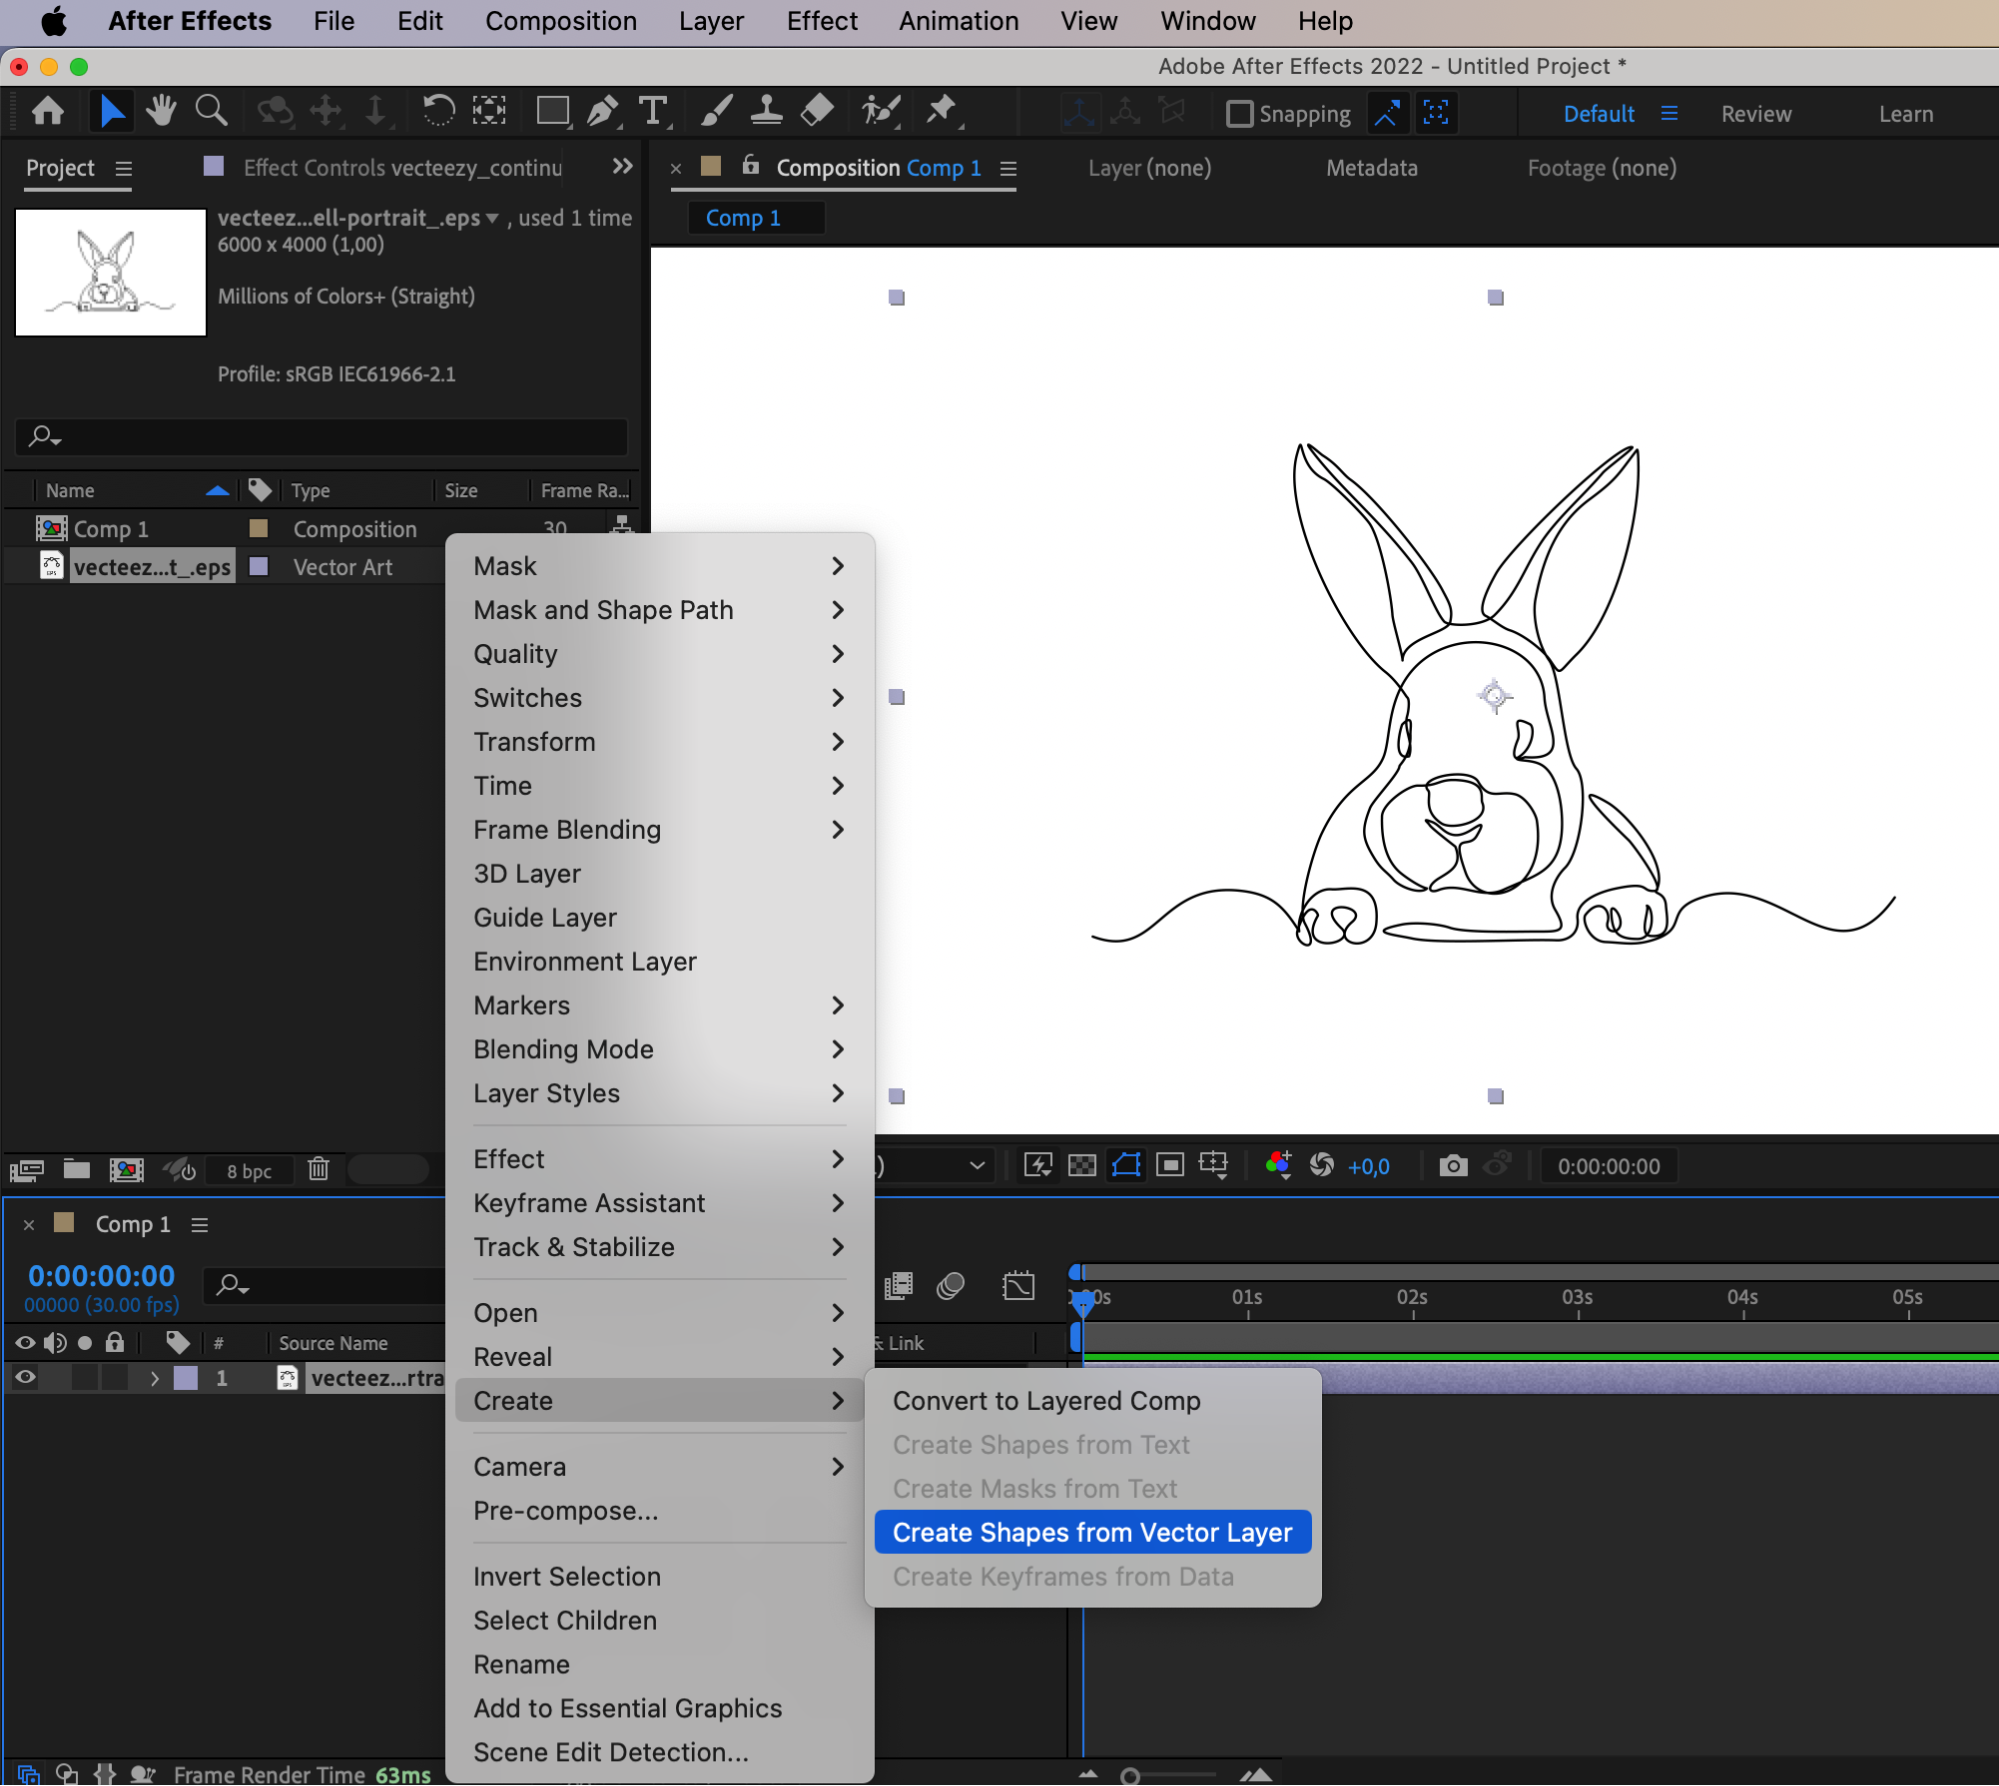1999x1786 pixels.
Task: Select the Selection (arrow) tool
Action: tap(112, 111)
